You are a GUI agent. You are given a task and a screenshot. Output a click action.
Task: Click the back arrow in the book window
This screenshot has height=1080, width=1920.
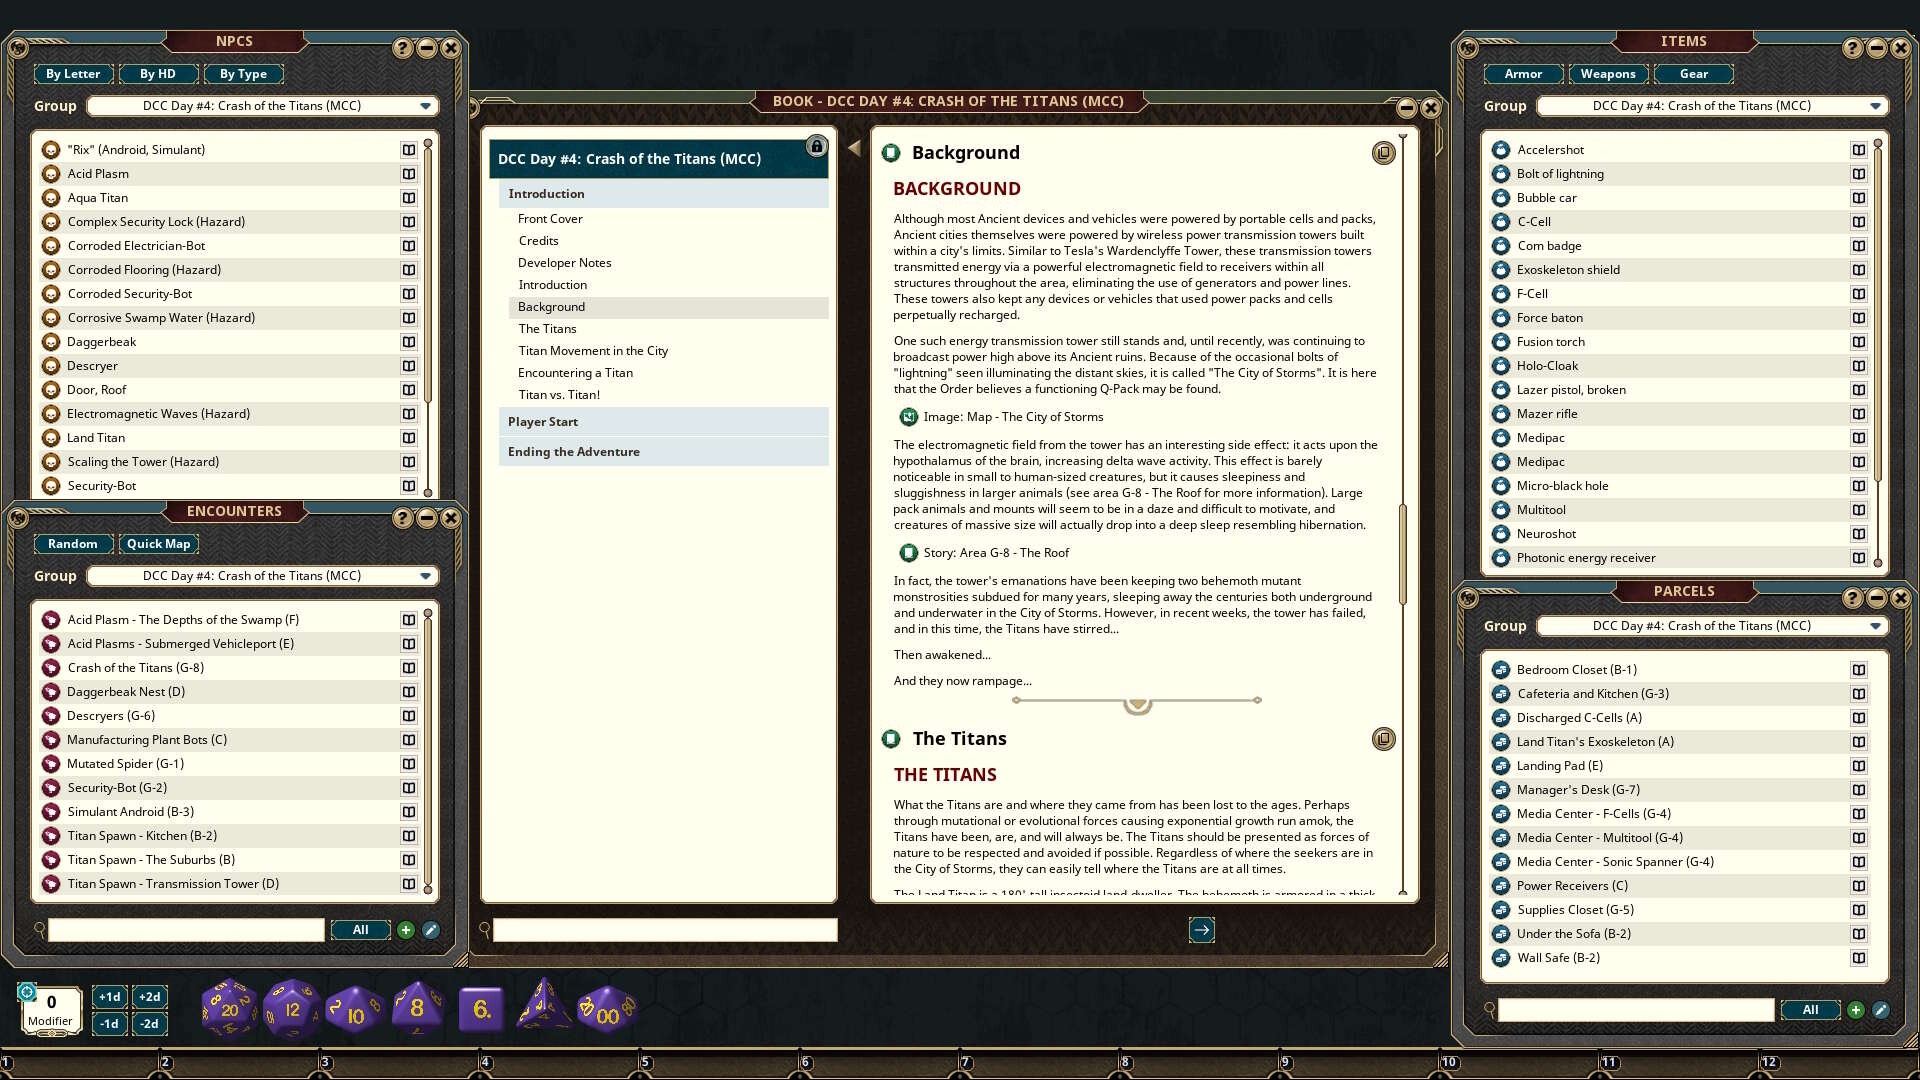[853, 146]
